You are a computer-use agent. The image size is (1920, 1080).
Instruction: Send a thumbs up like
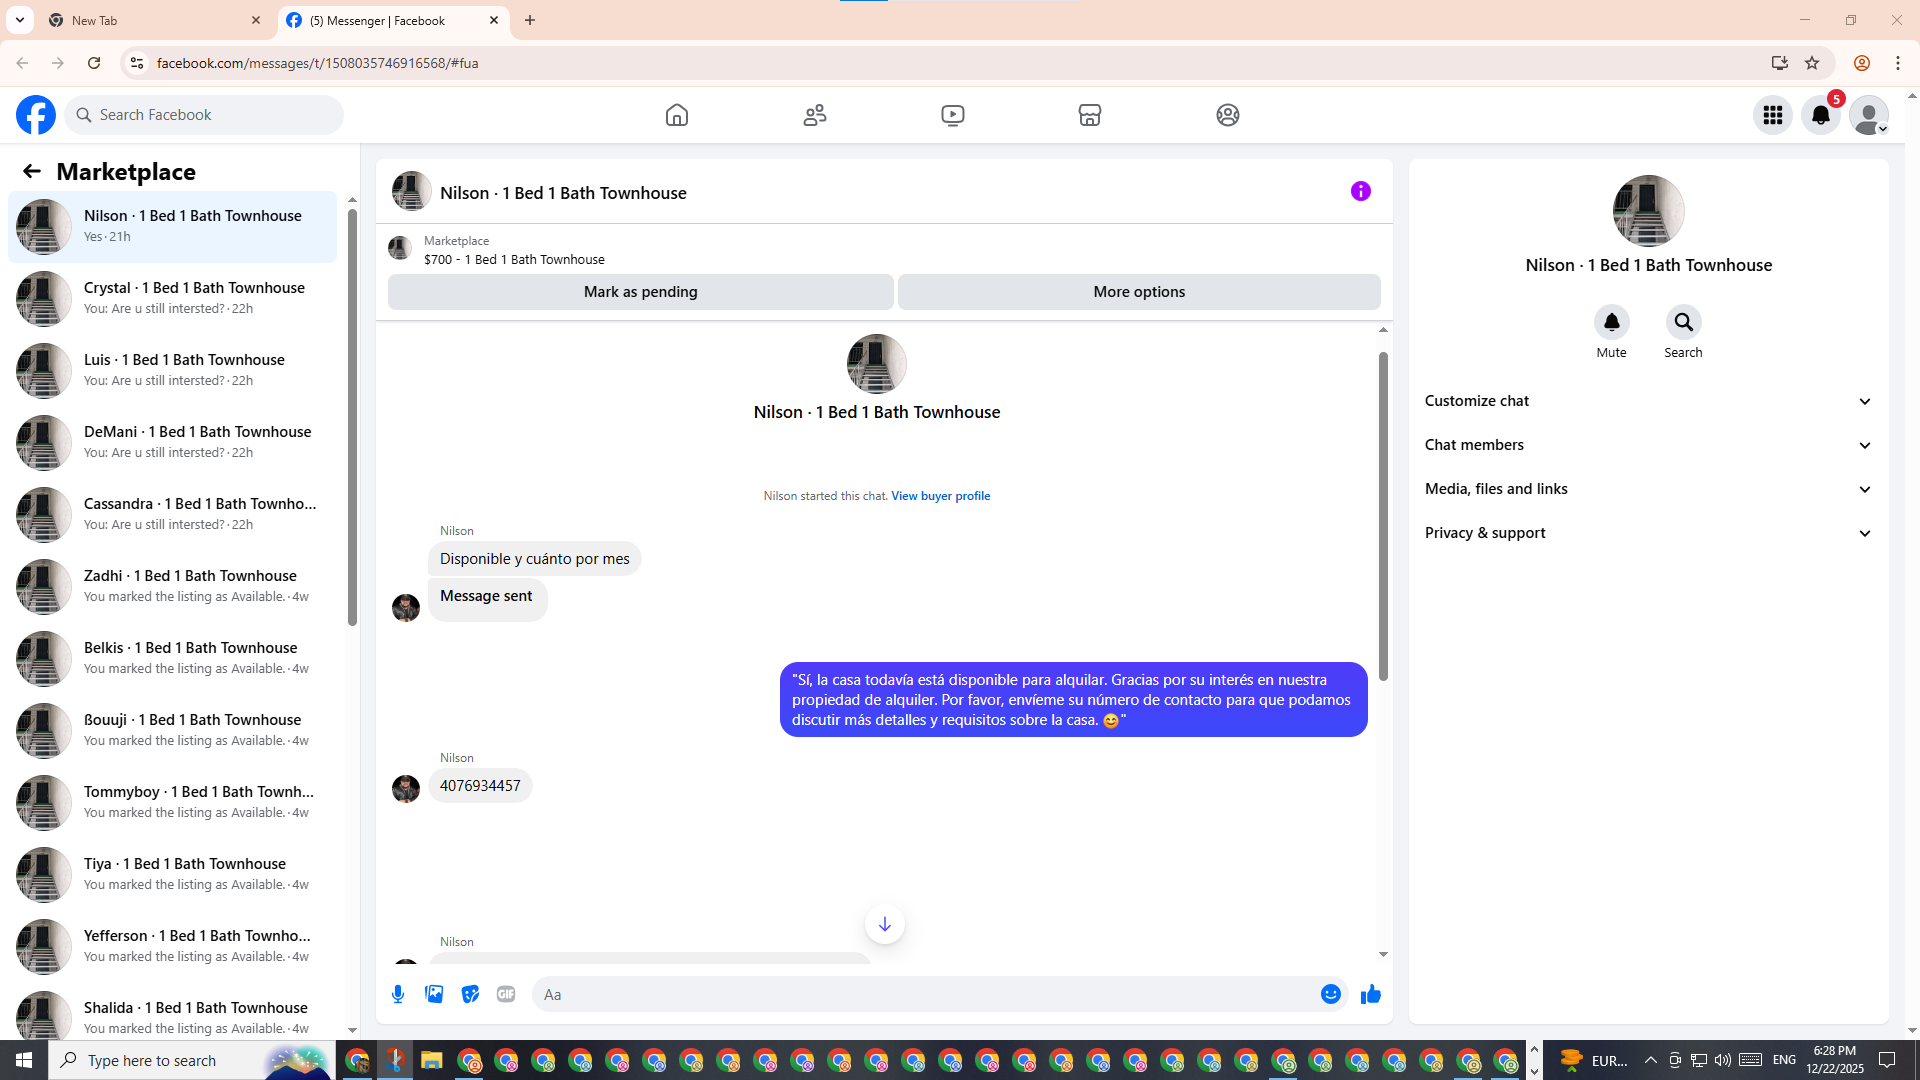[x=1370, y=994]
